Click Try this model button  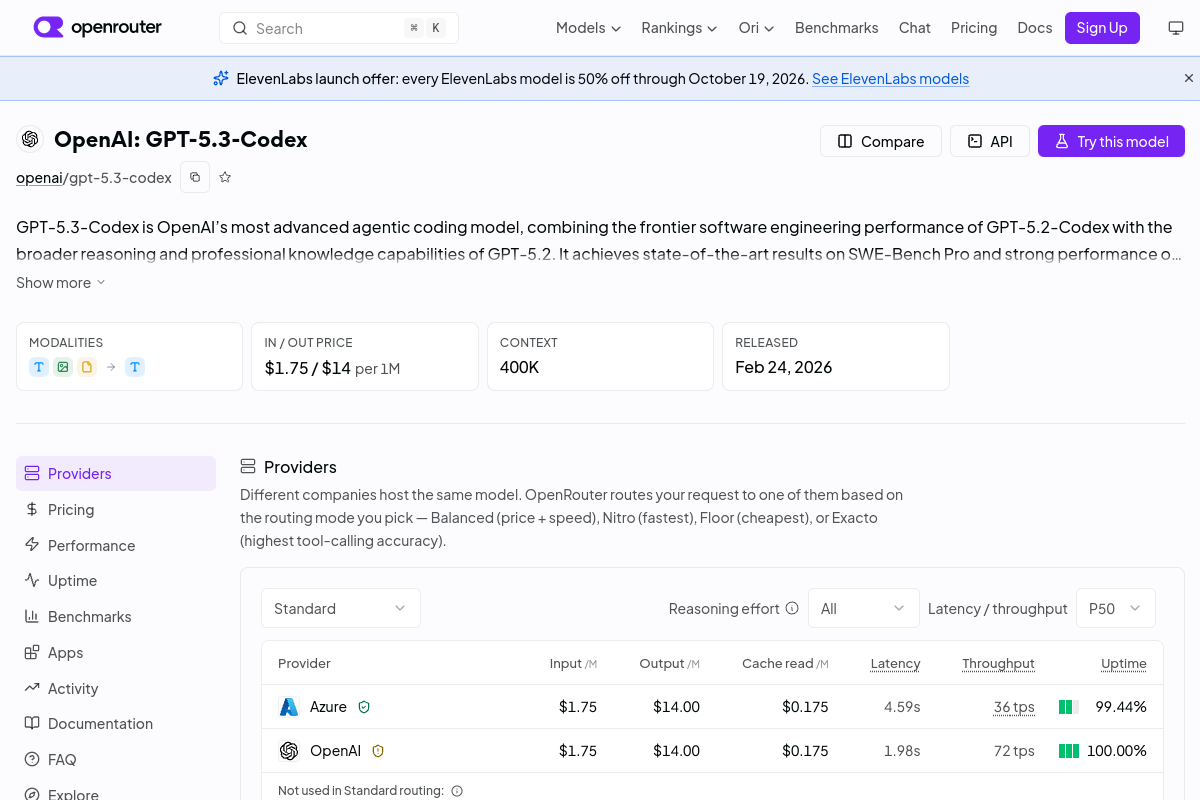click(x=1111, y=141)
